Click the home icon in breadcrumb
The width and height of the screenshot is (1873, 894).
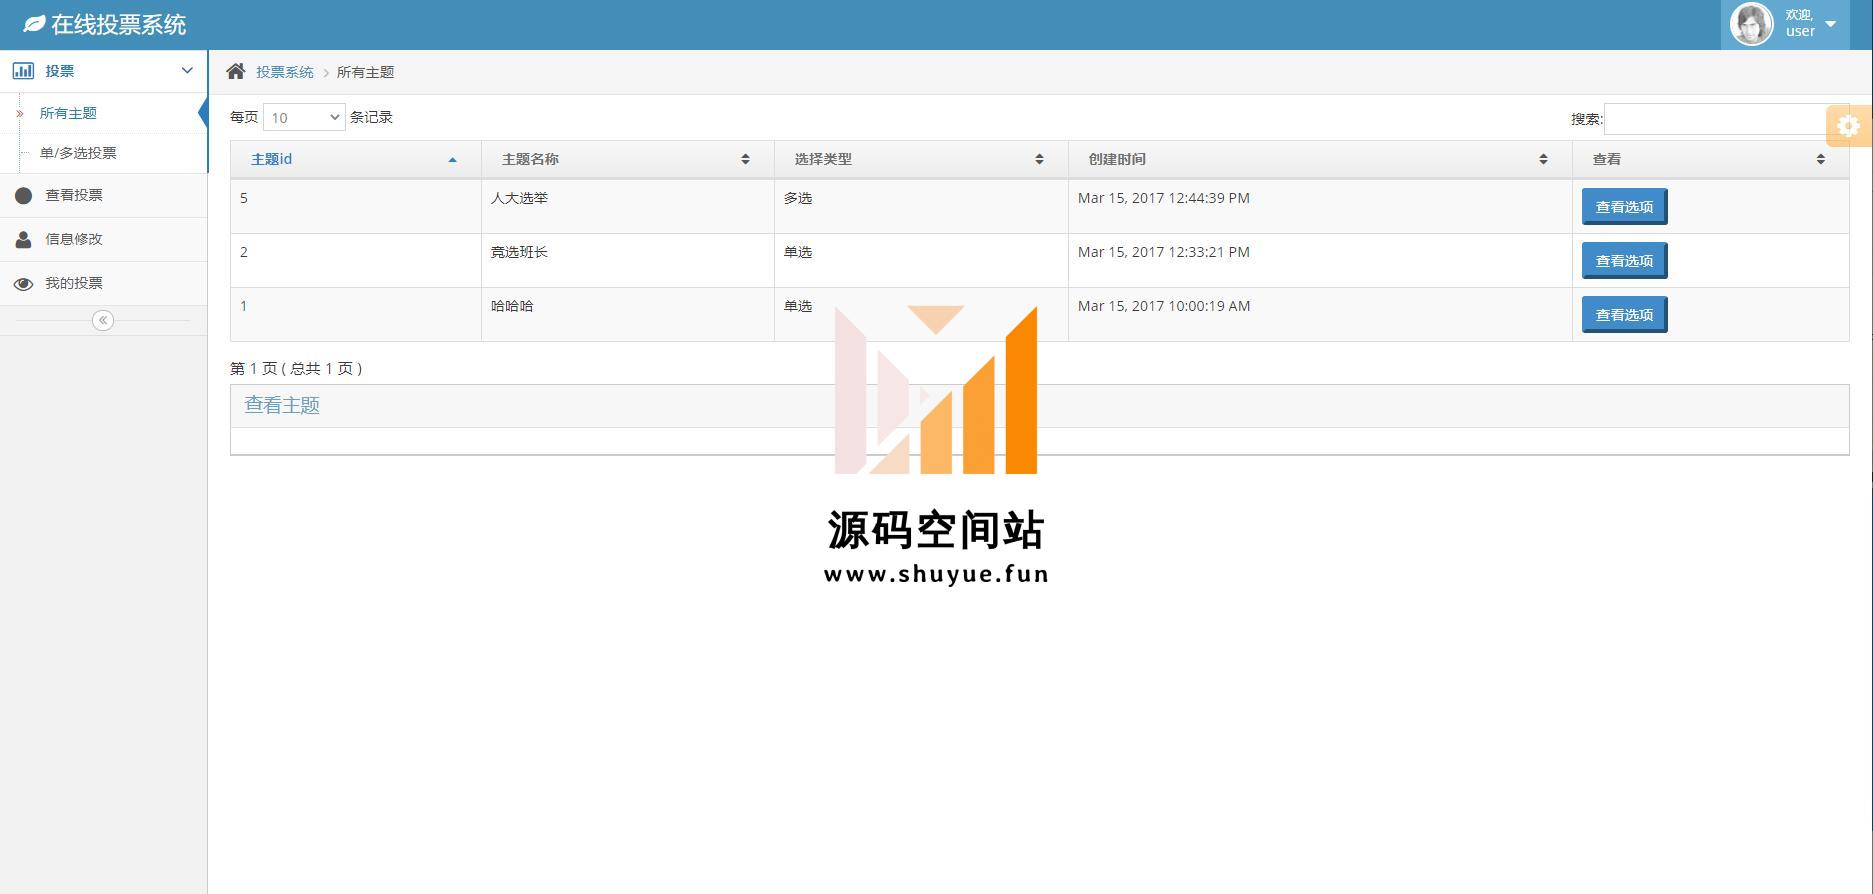(236, 71)
